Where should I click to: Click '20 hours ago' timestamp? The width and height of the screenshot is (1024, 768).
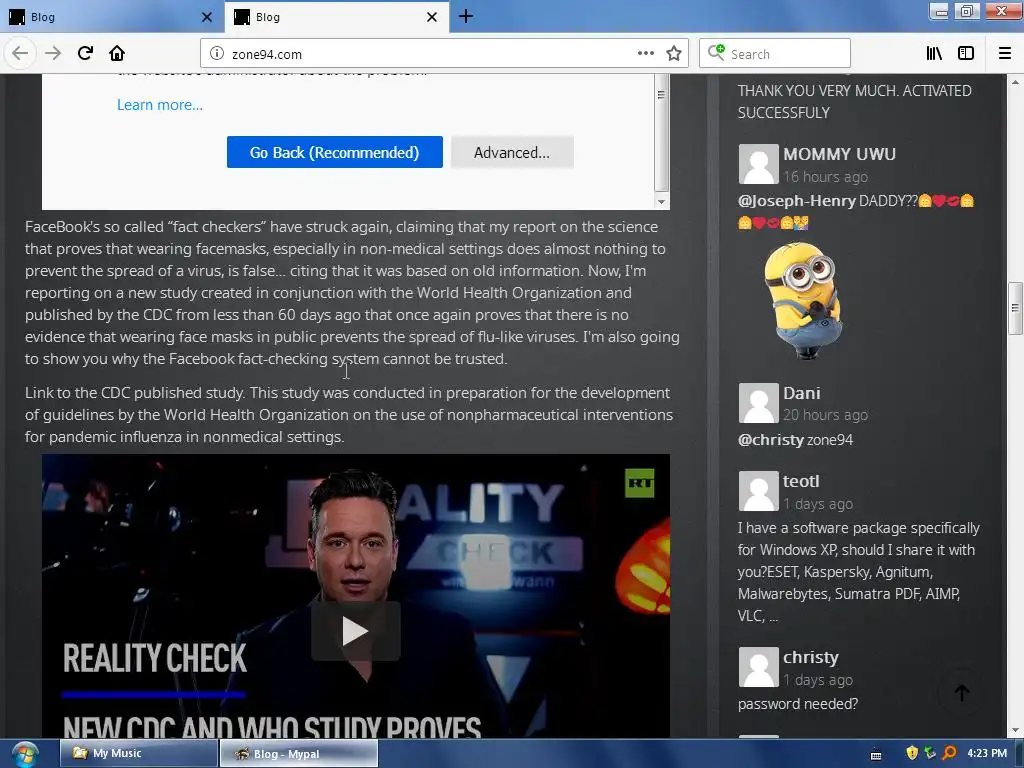[825, 415]
